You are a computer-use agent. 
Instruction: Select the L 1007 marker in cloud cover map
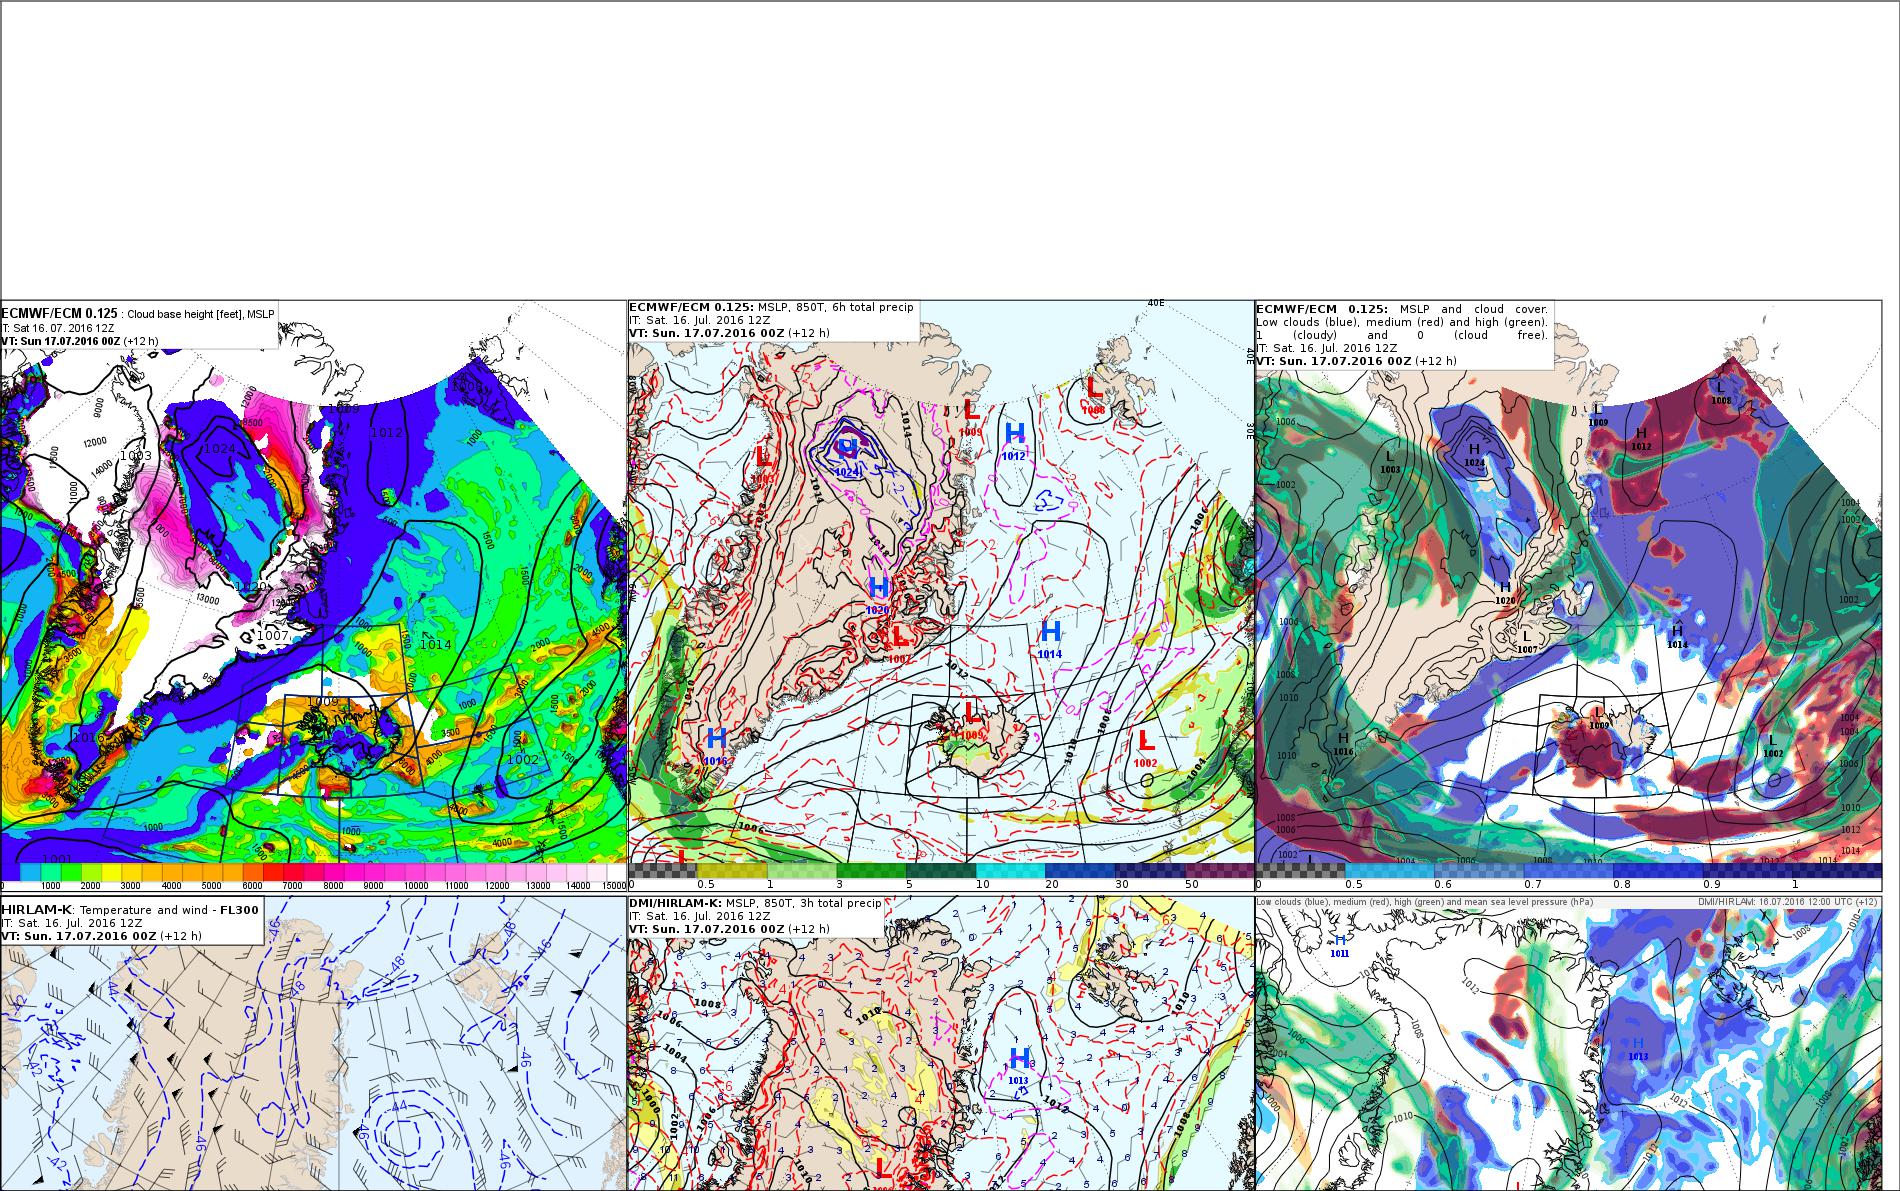[x=1527, y=642]
